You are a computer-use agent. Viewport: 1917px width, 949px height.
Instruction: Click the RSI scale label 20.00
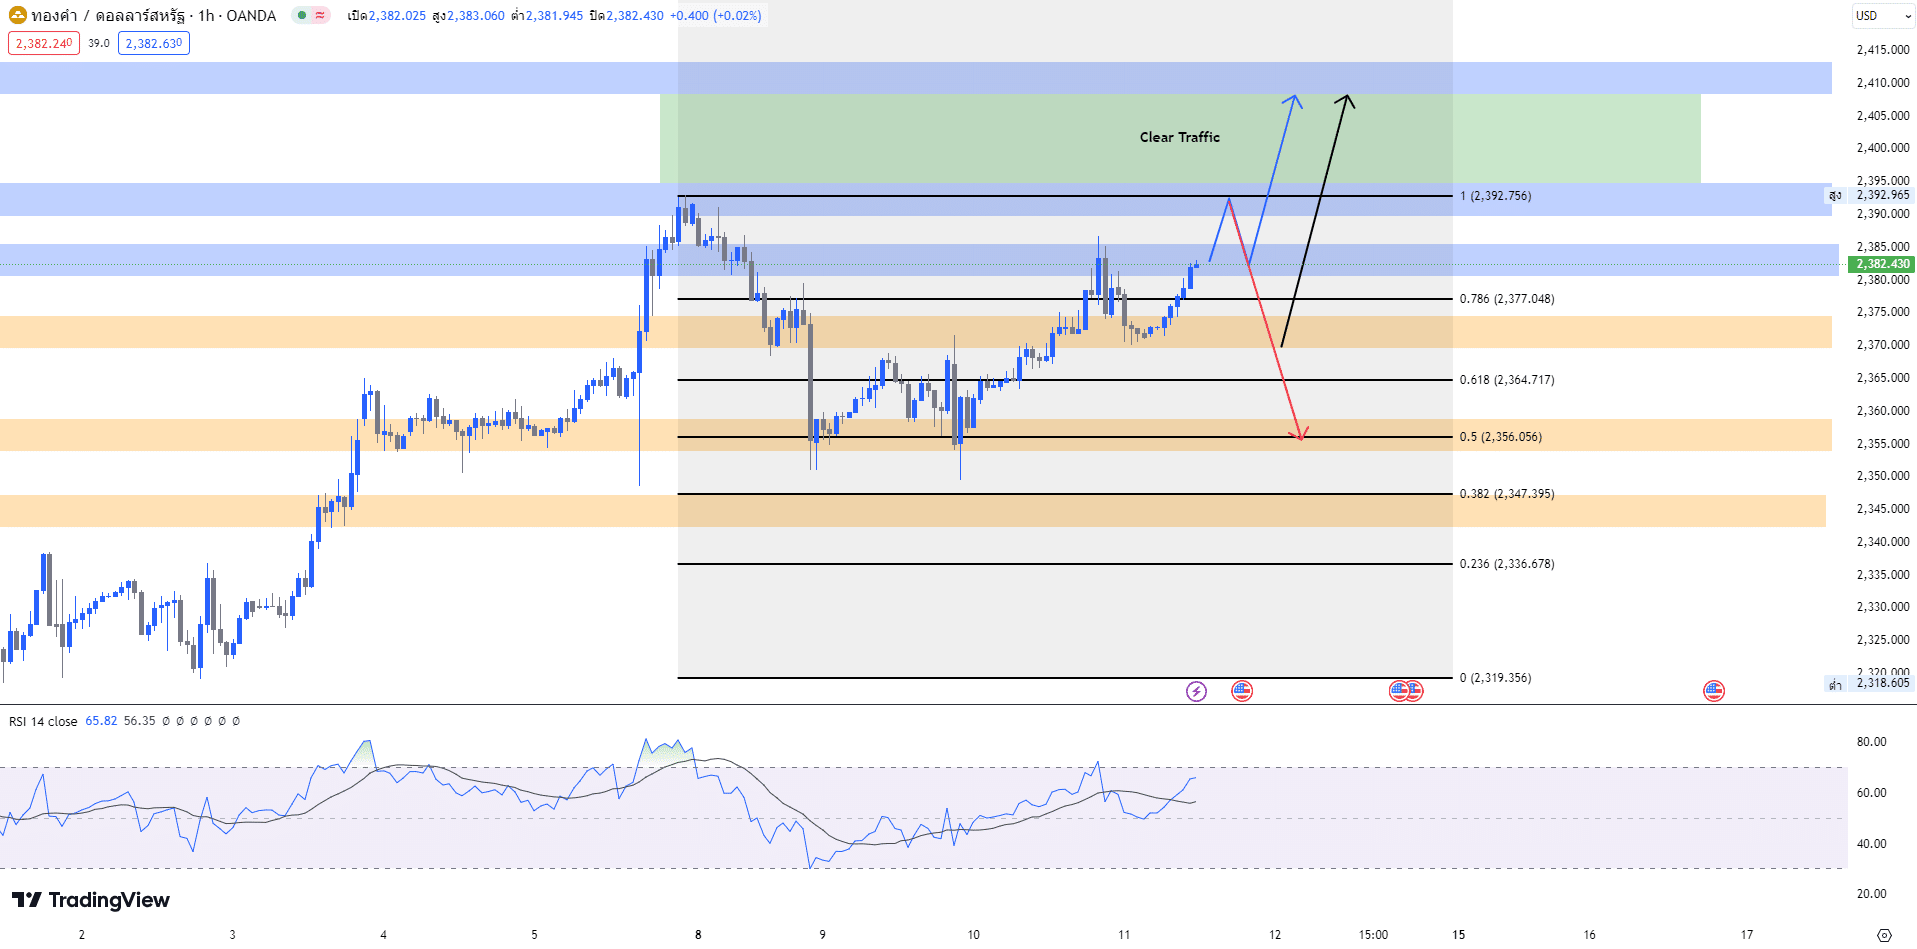1872,894
